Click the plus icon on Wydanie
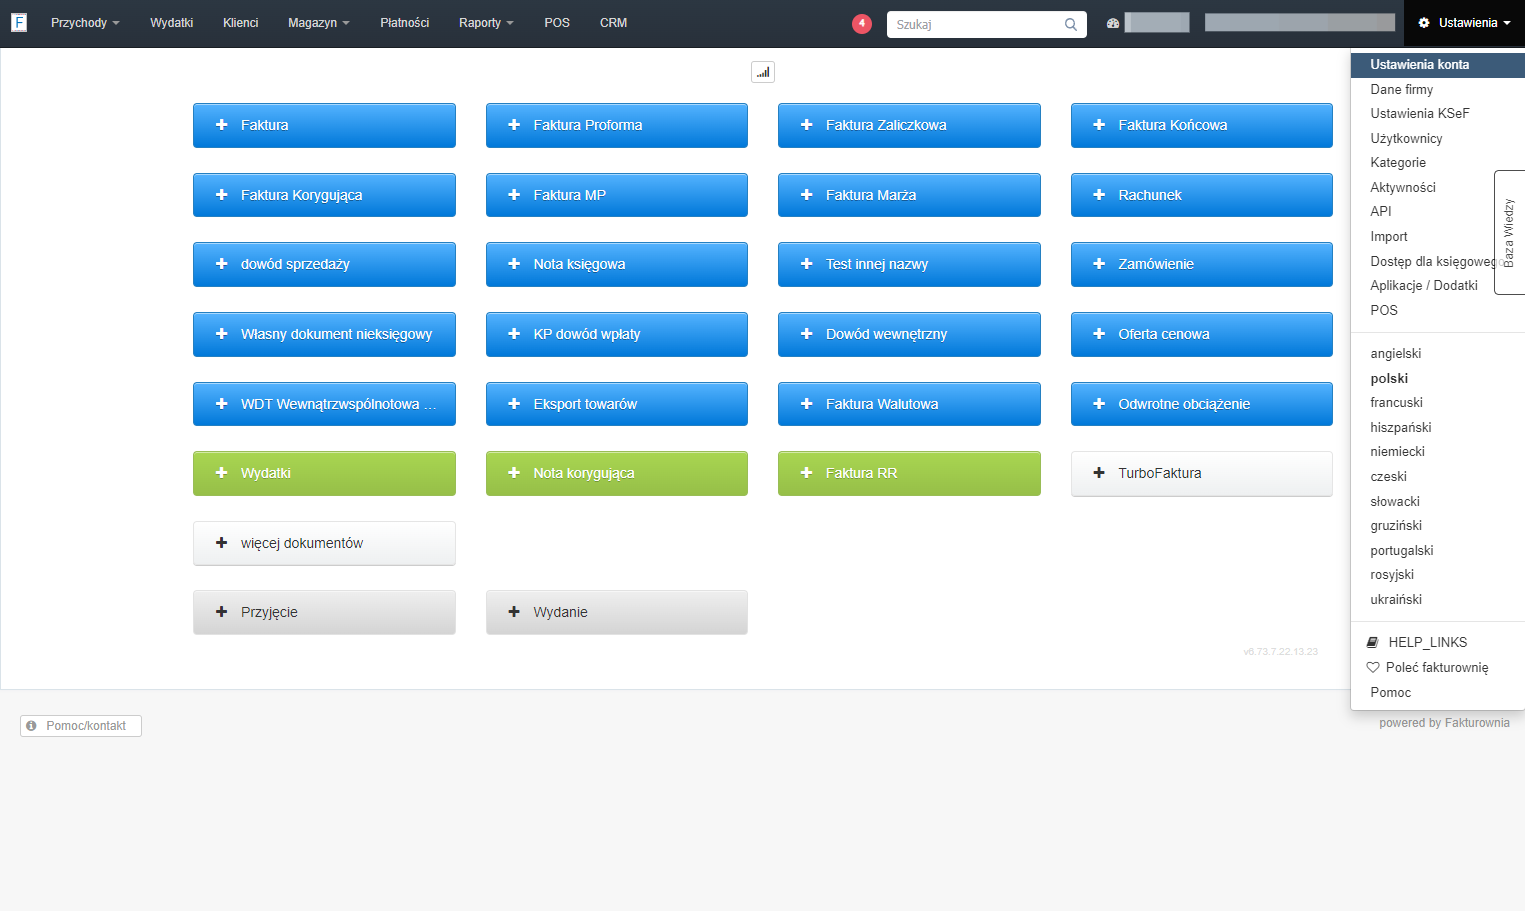Screen dimensions: 1525x911 pyautogui.click(x=514, y=612)
